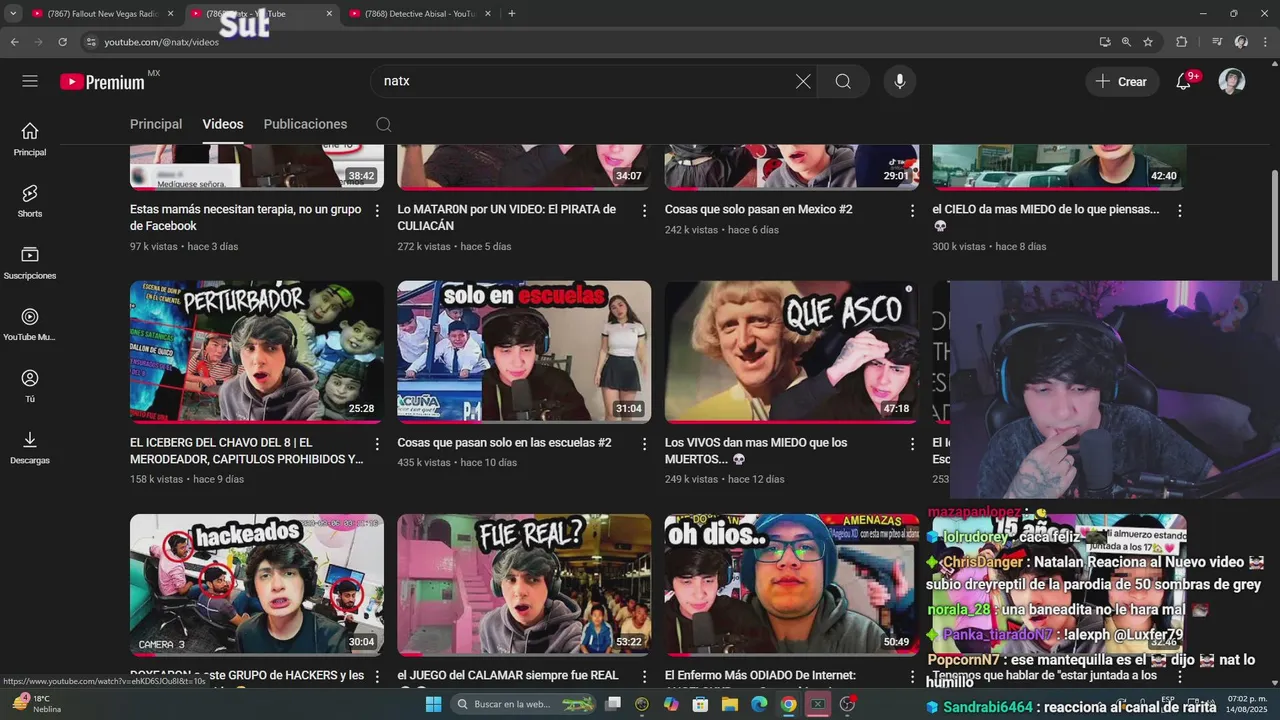The image size is (1280, 720).
Task: Switch to the Publicaciones channel tab
Action: (x=305, y=124)
